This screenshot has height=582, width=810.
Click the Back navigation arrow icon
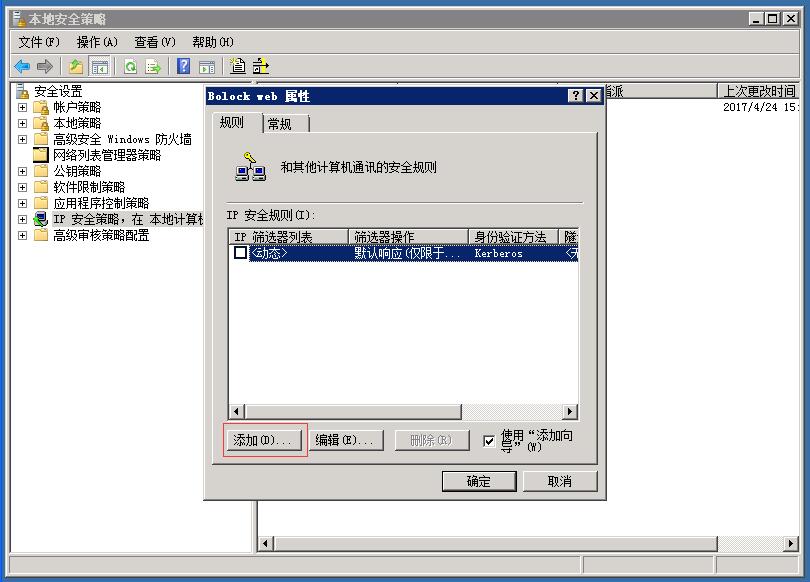tap(20, 66)
